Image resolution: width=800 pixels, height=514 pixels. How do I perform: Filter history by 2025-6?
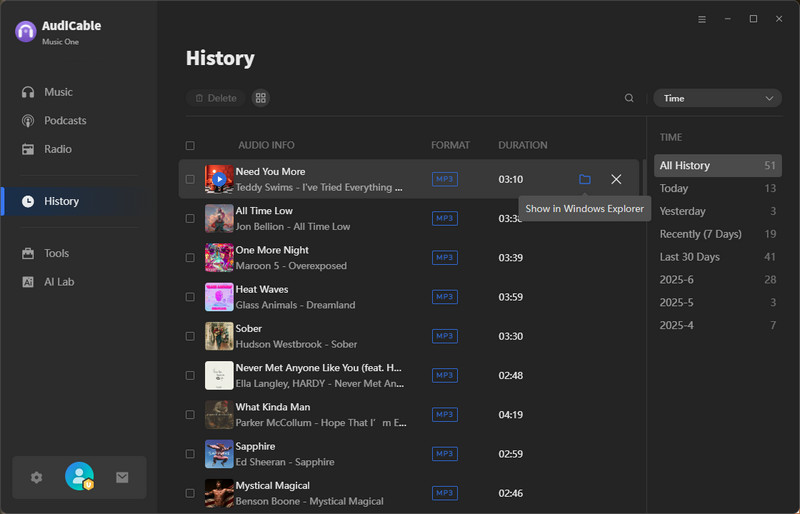point(717,280)
